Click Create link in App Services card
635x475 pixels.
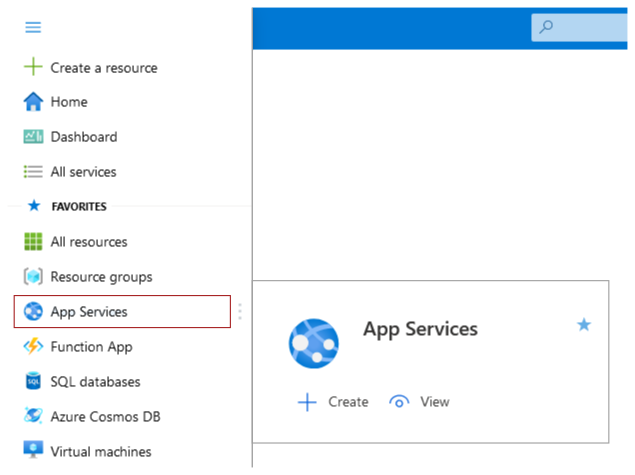tap(348, 402)
